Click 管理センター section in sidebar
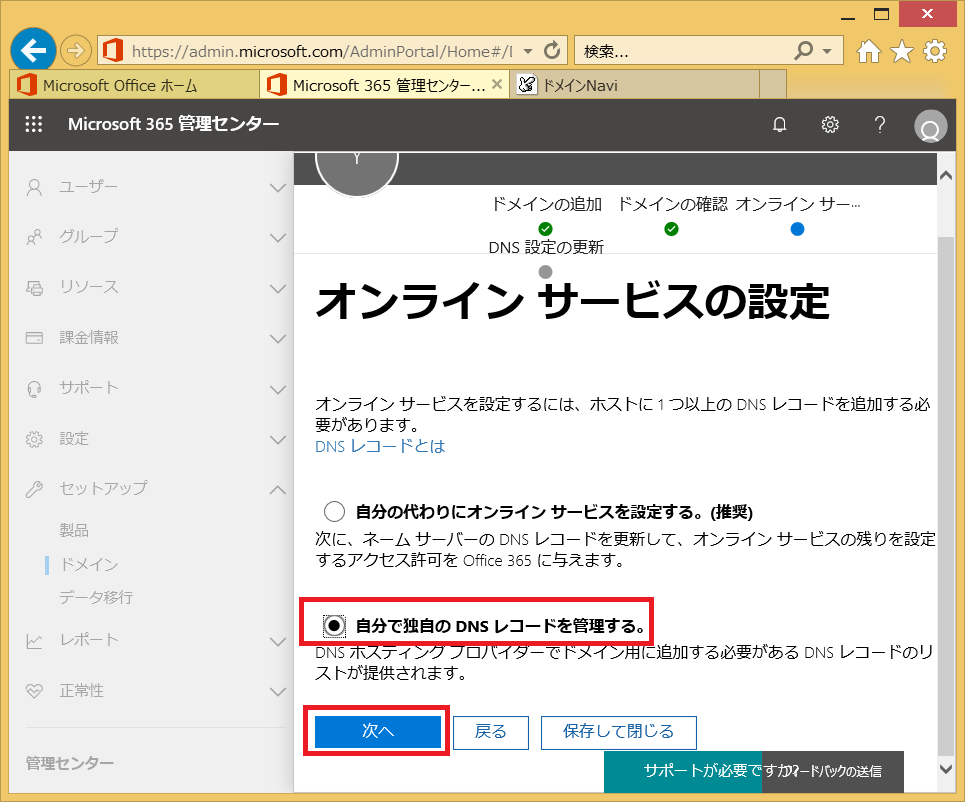 pos(70,763)
